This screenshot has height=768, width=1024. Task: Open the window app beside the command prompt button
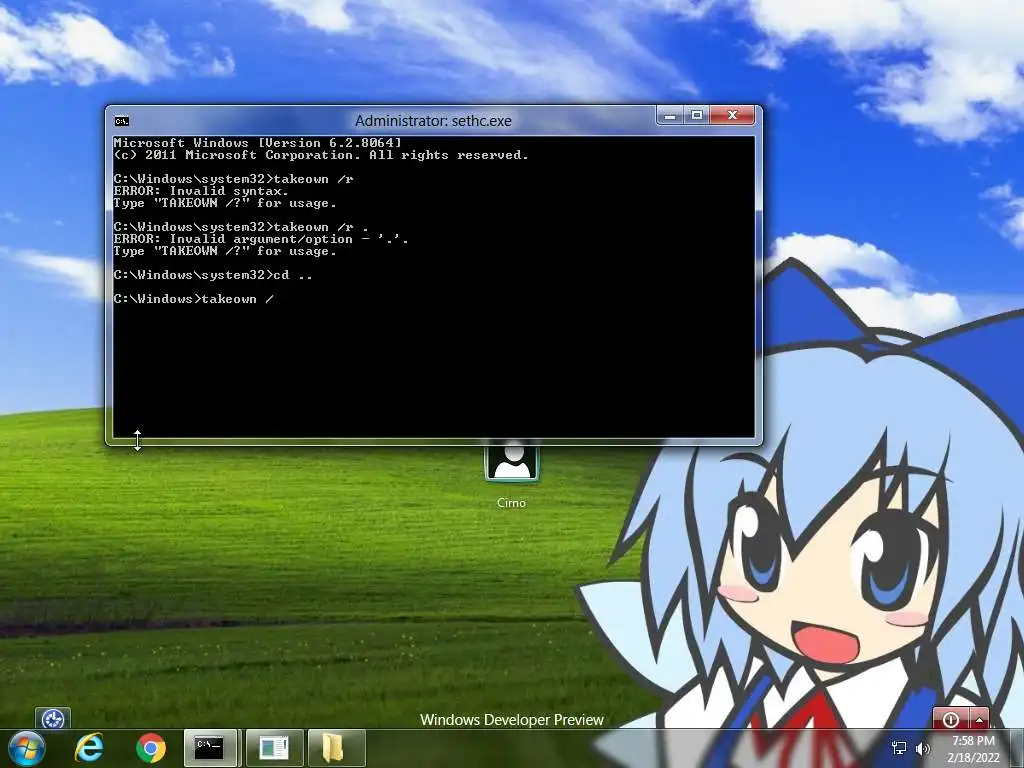pyautogui.click(x=274, y=748)
